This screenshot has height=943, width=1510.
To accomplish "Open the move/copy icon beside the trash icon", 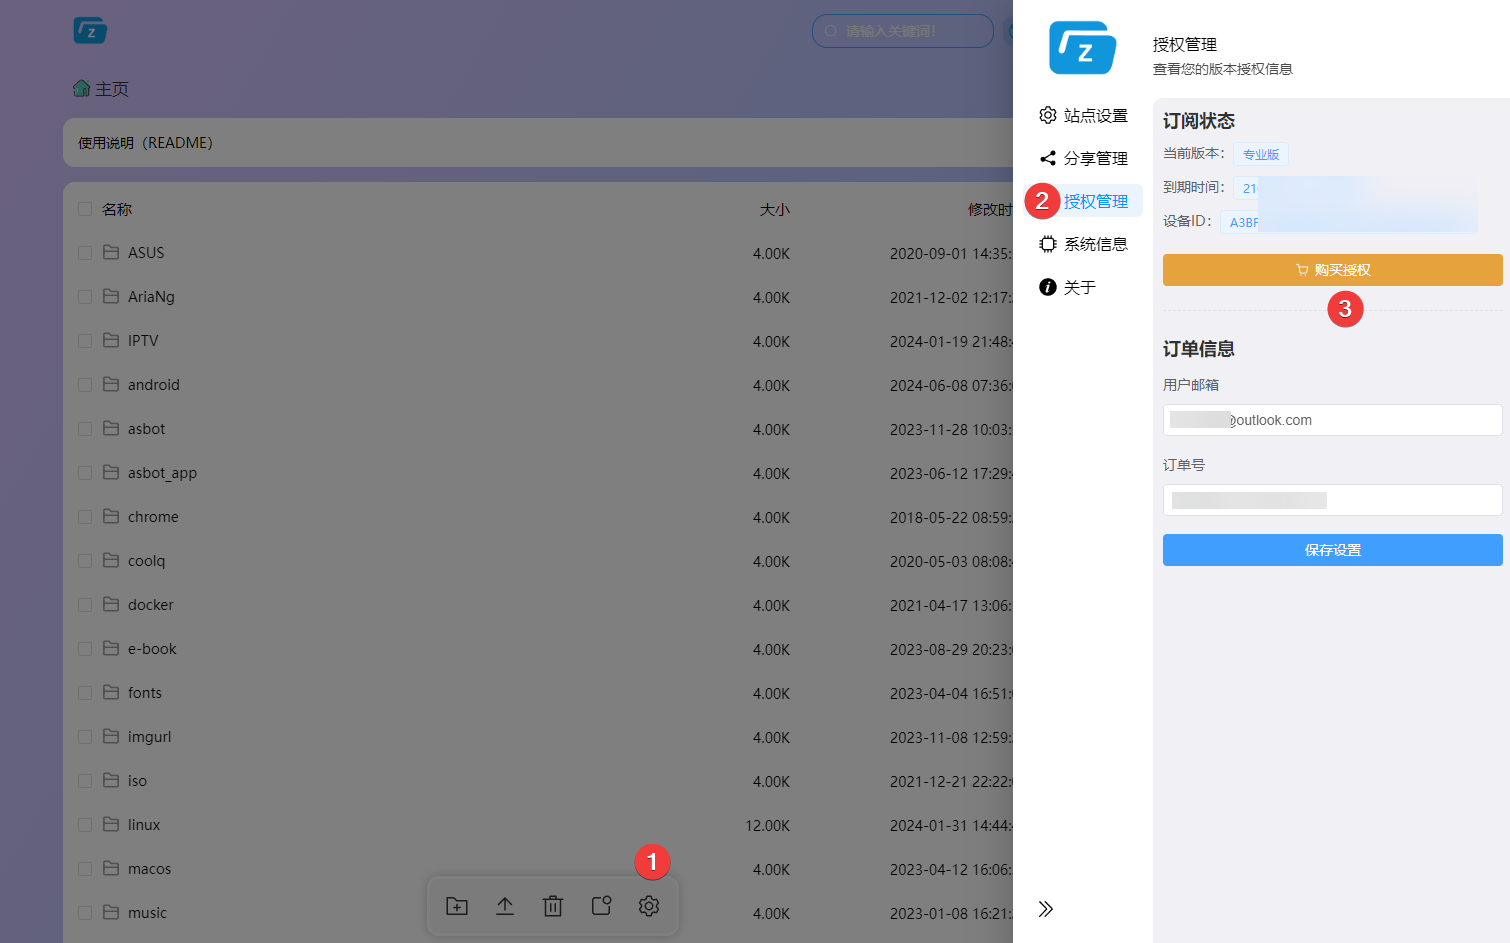I will [601, 905].
